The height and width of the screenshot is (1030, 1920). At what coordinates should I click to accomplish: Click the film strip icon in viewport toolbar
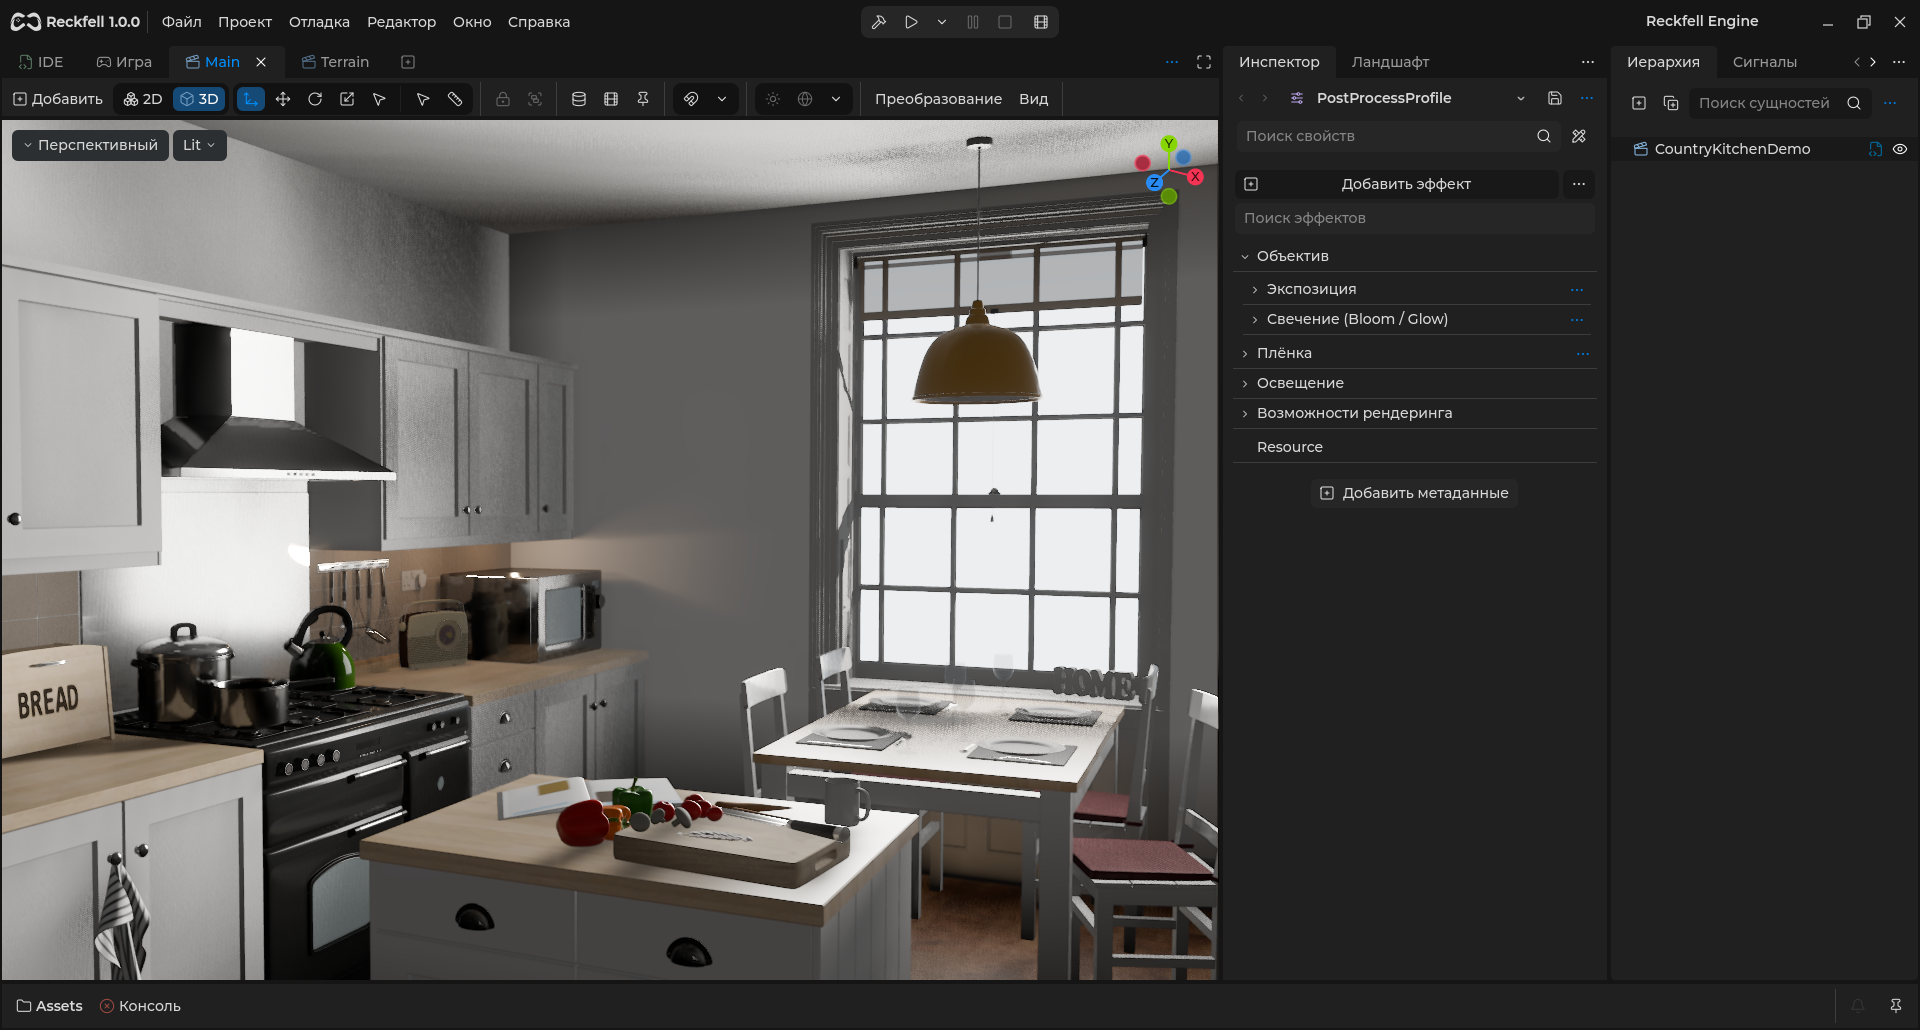click(x=611, y=99)
